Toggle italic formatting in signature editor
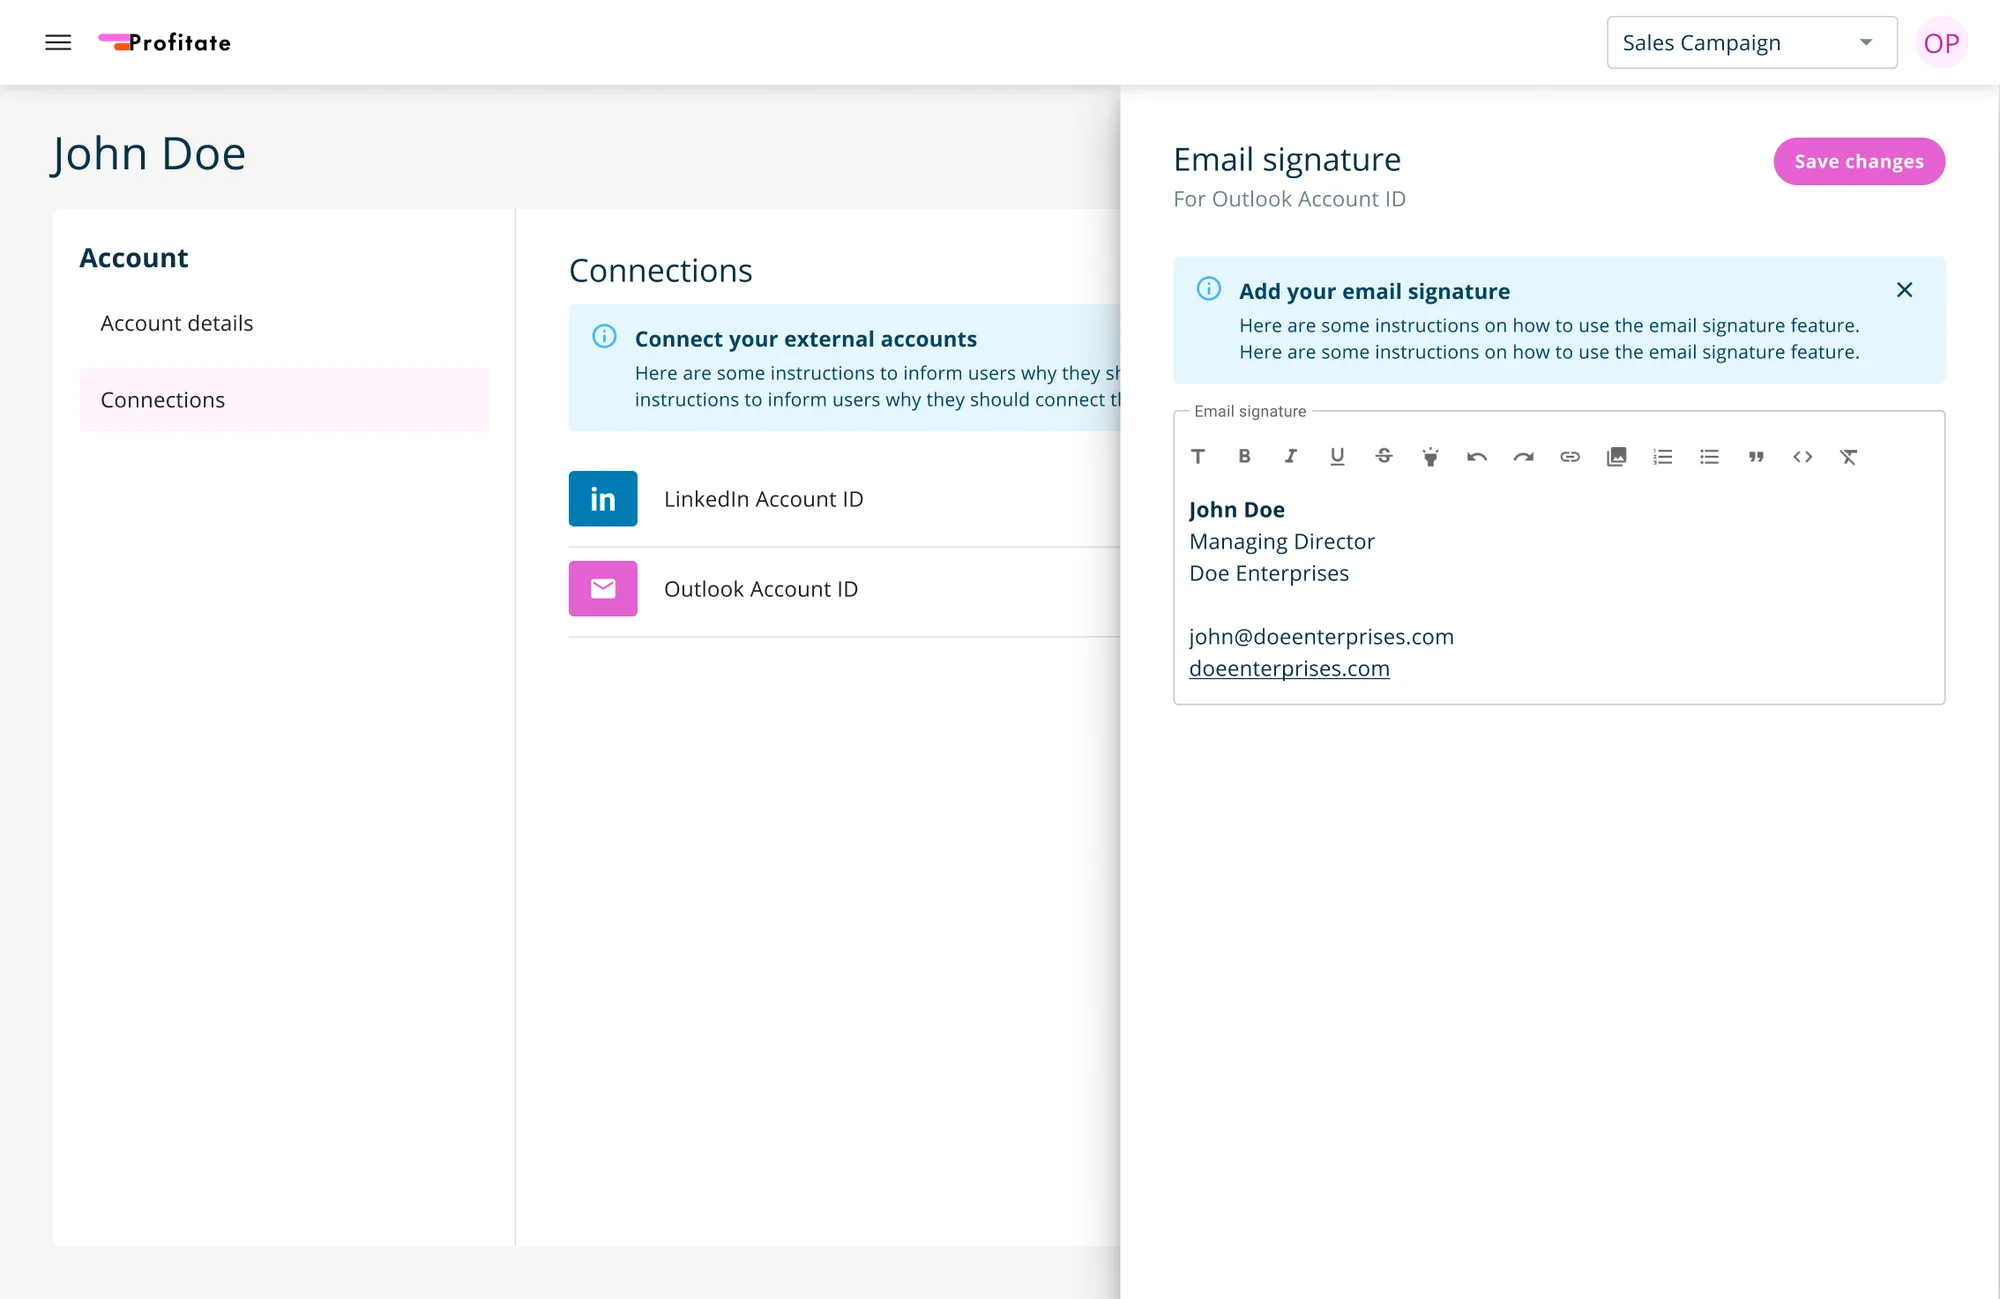Screen dimensions: 2000x1299 coord(1291,457)
